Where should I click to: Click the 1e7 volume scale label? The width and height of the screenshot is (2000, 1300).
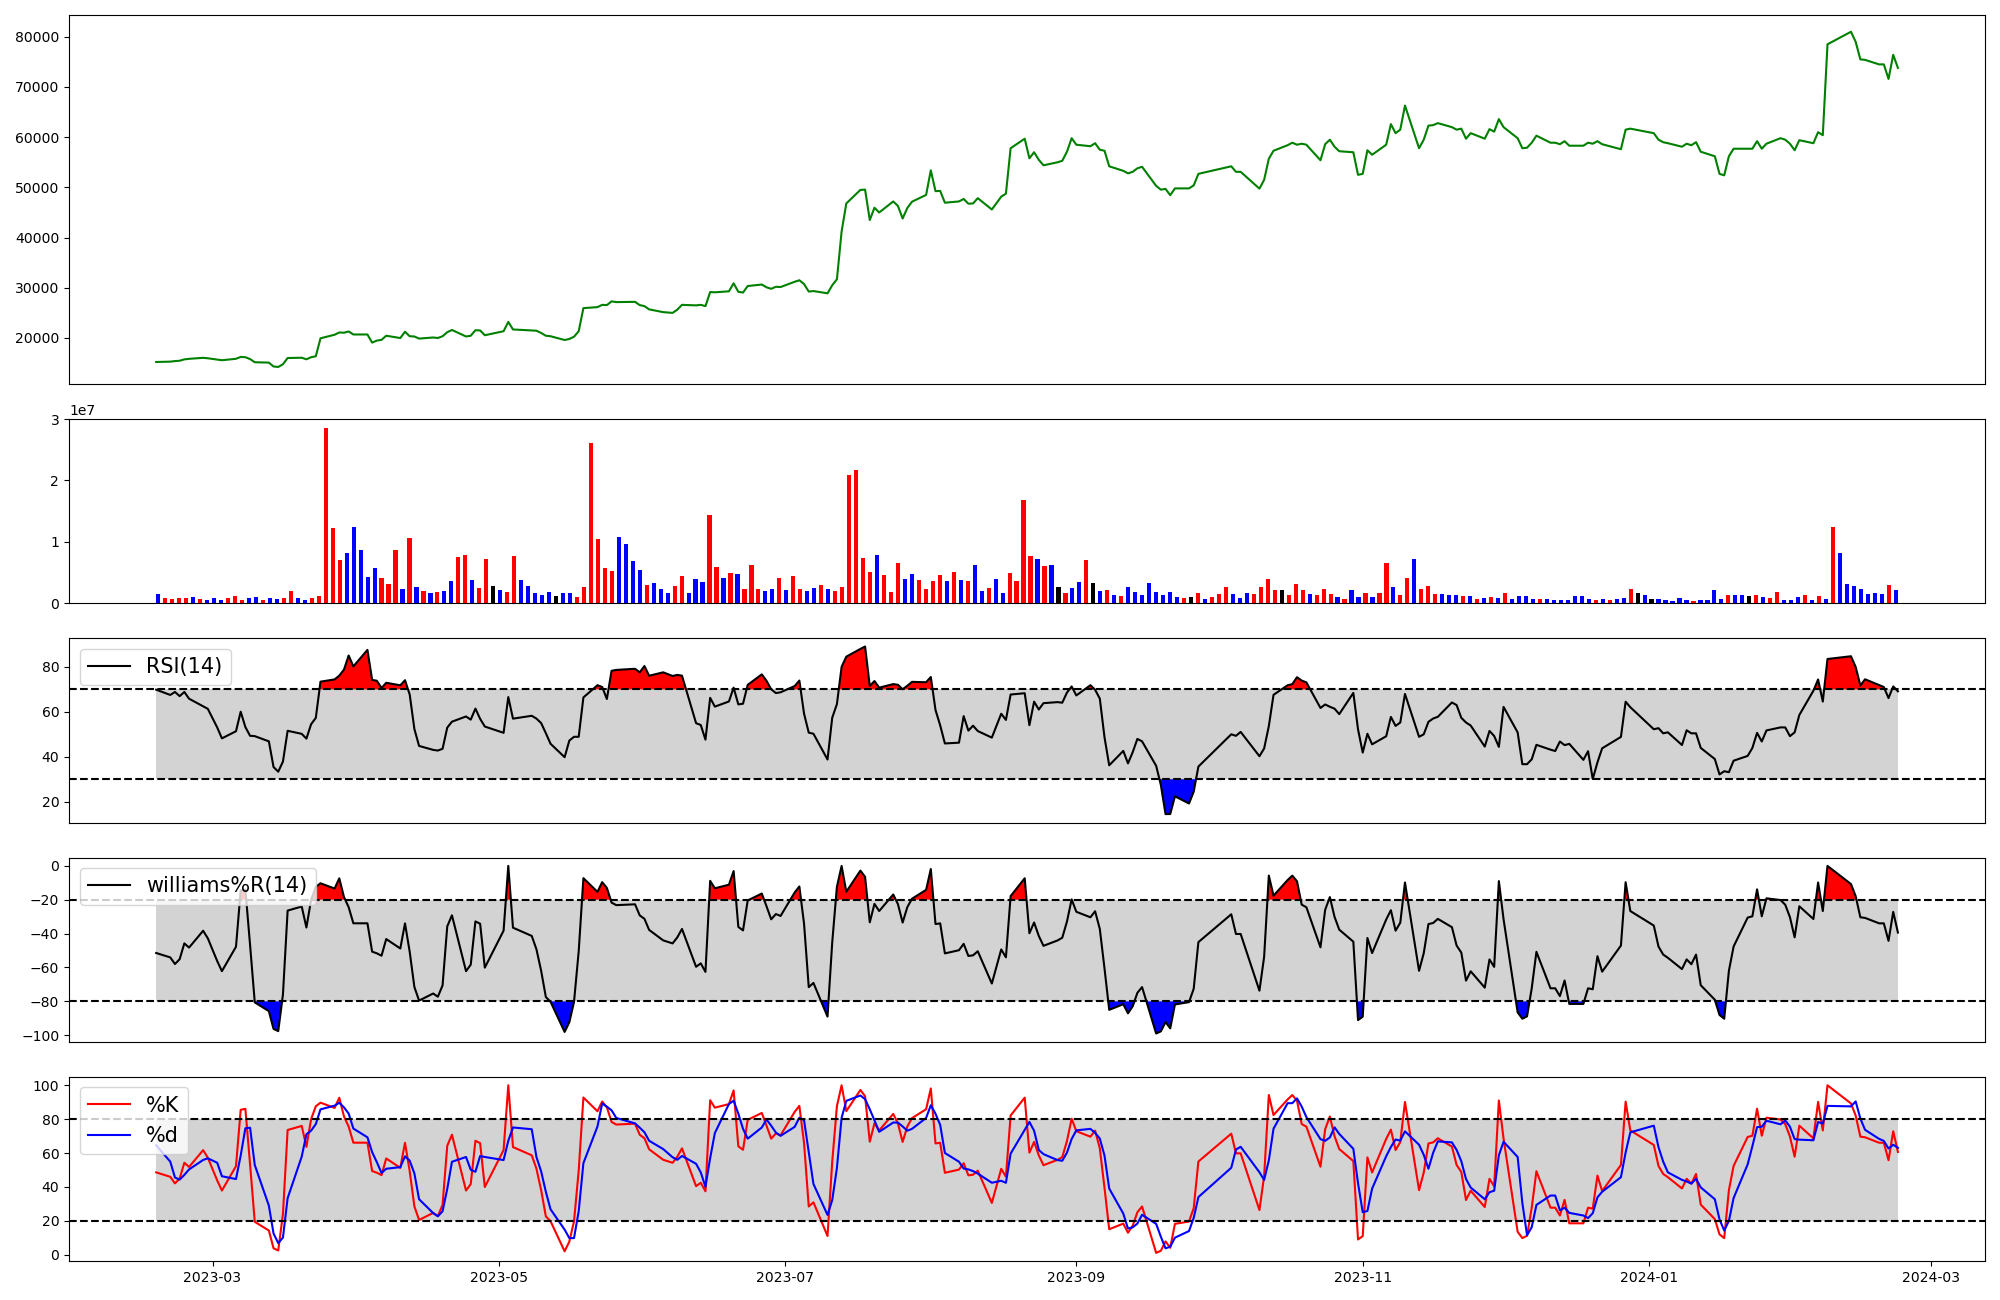[x=82, y=410]
